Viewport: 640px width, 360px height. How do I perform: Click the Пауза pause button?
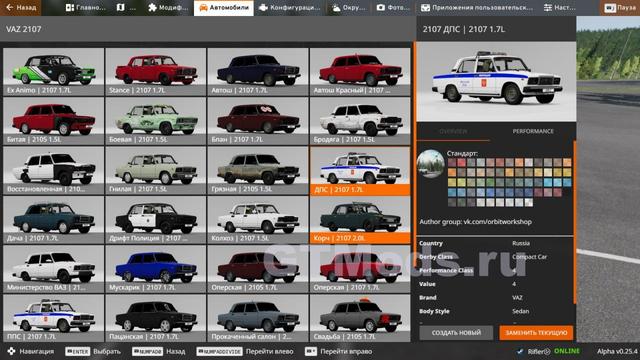point(620,8)
